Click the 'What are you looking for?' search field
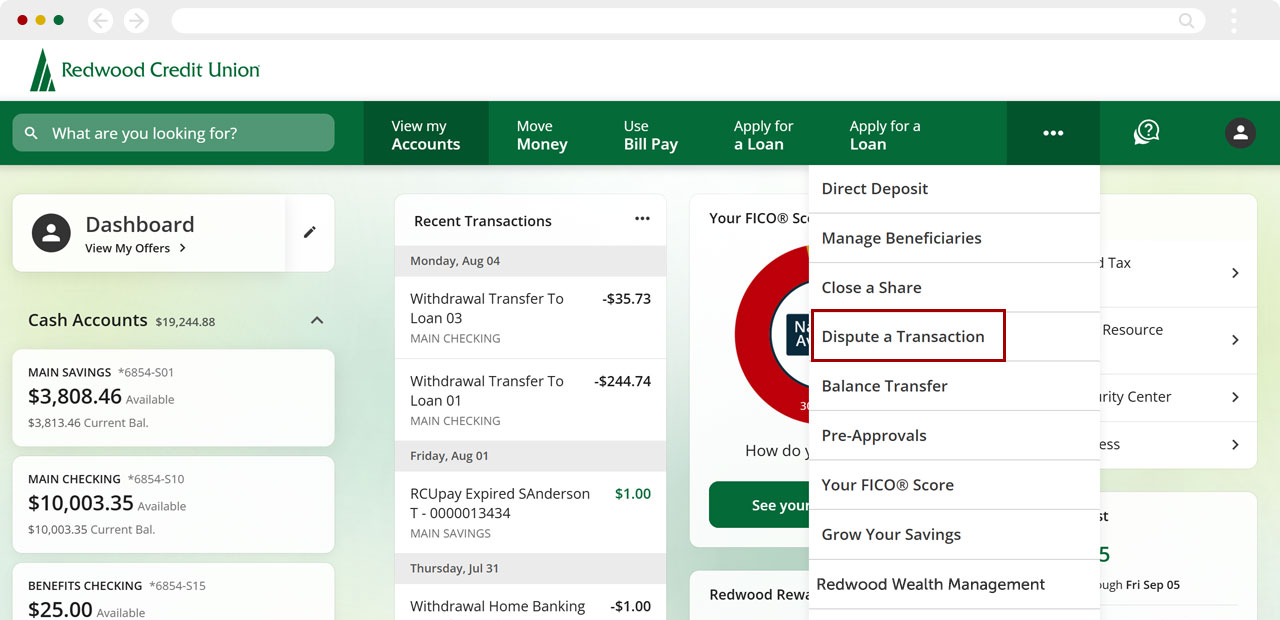Viewport: 1280px width, 620px height. click(174, 133)
